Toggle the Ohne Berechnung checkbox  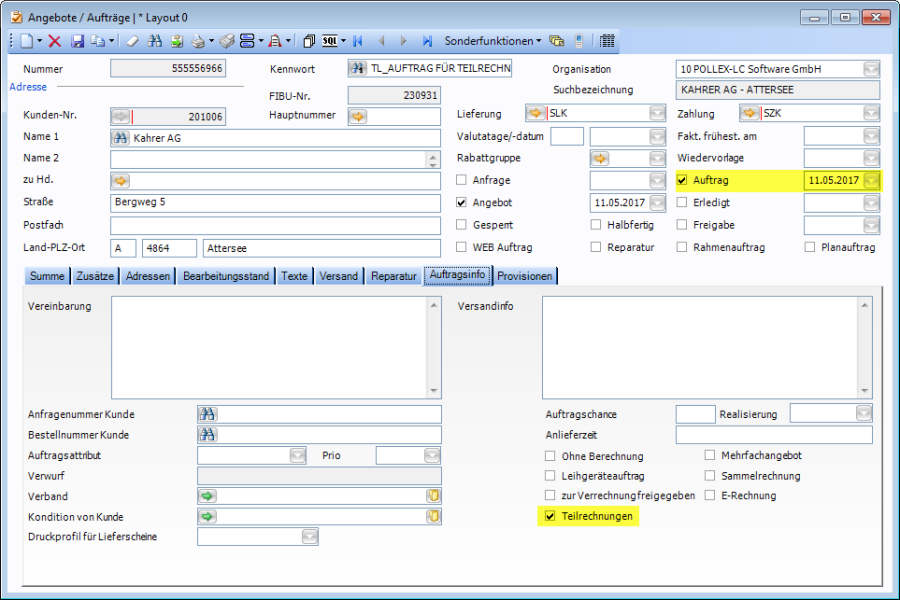click(550, 456)
